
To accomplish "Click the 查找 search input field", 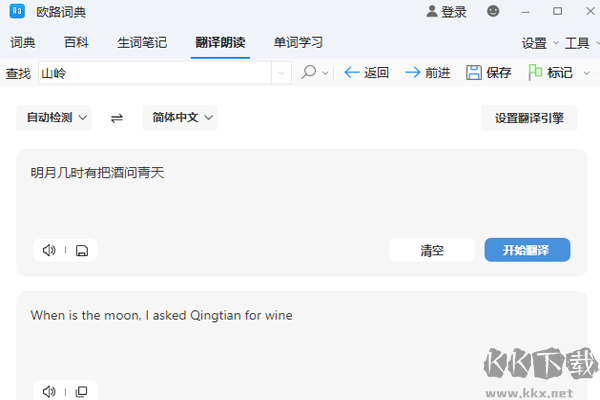I will 154,72.
